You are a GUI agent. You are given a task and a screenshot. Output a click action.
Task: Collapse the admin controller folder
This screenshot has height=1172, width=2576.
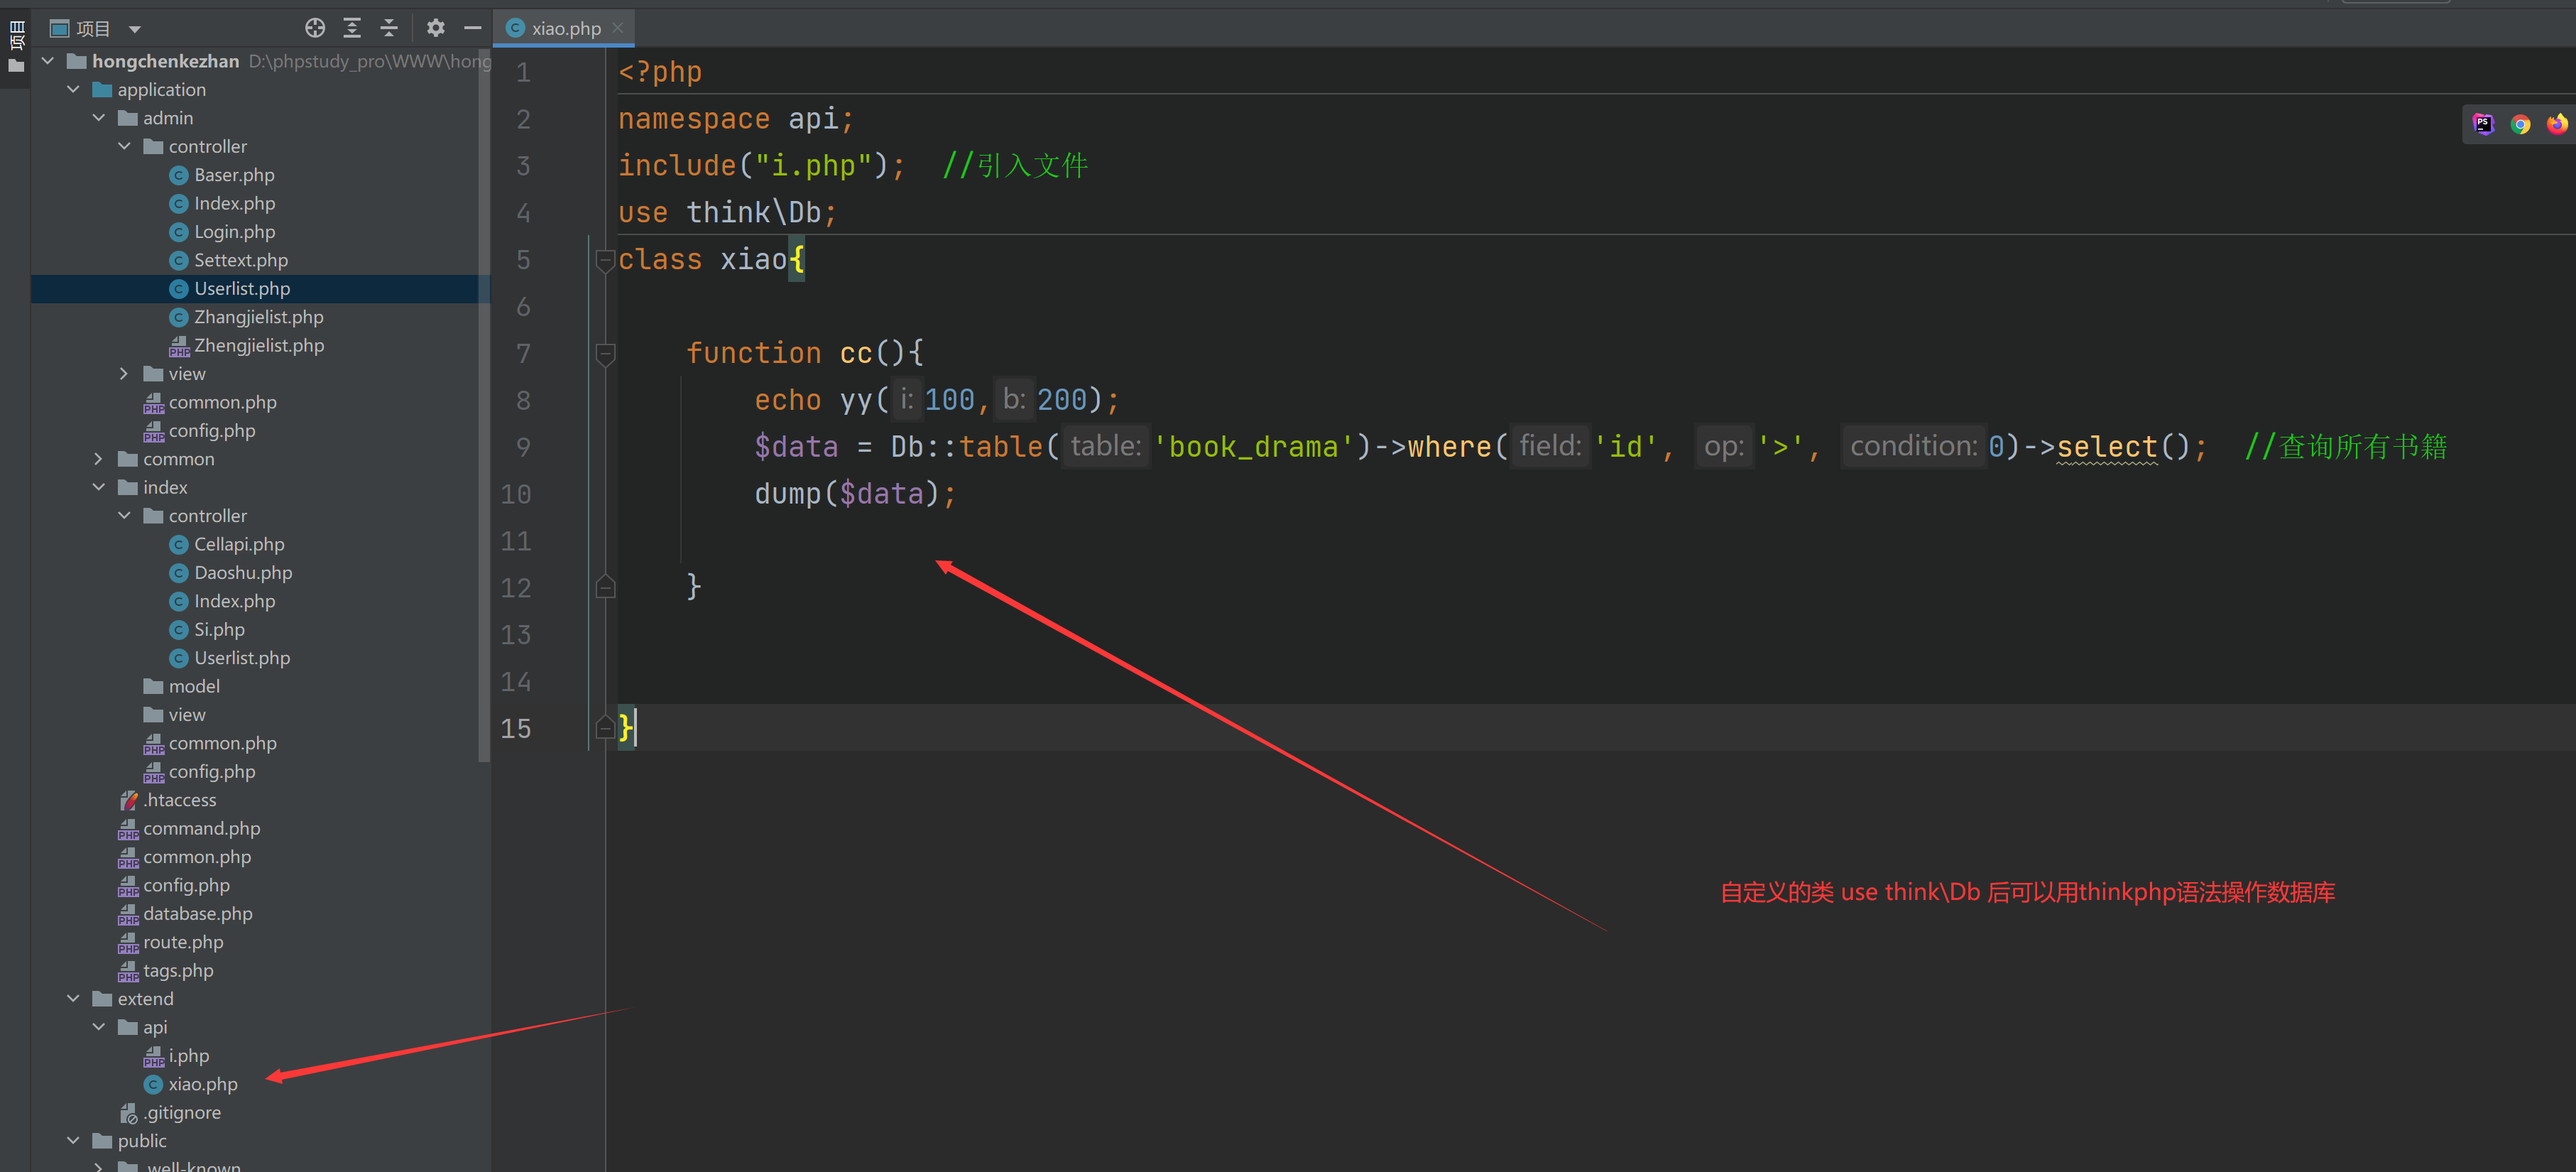(124, 146)
